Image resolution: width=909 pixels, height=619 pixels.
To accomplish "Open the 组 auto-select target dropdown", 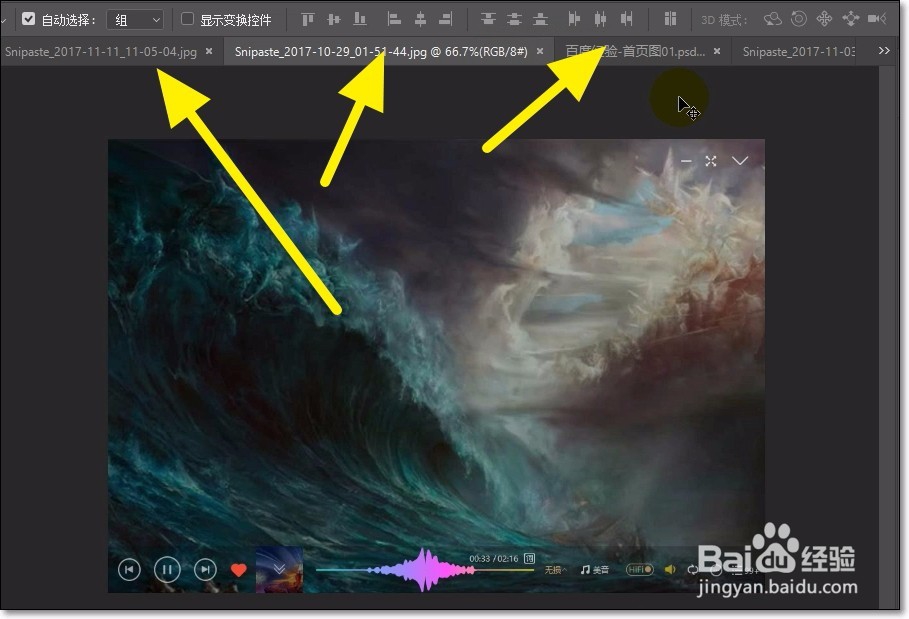I will click(x=135, y=20).
